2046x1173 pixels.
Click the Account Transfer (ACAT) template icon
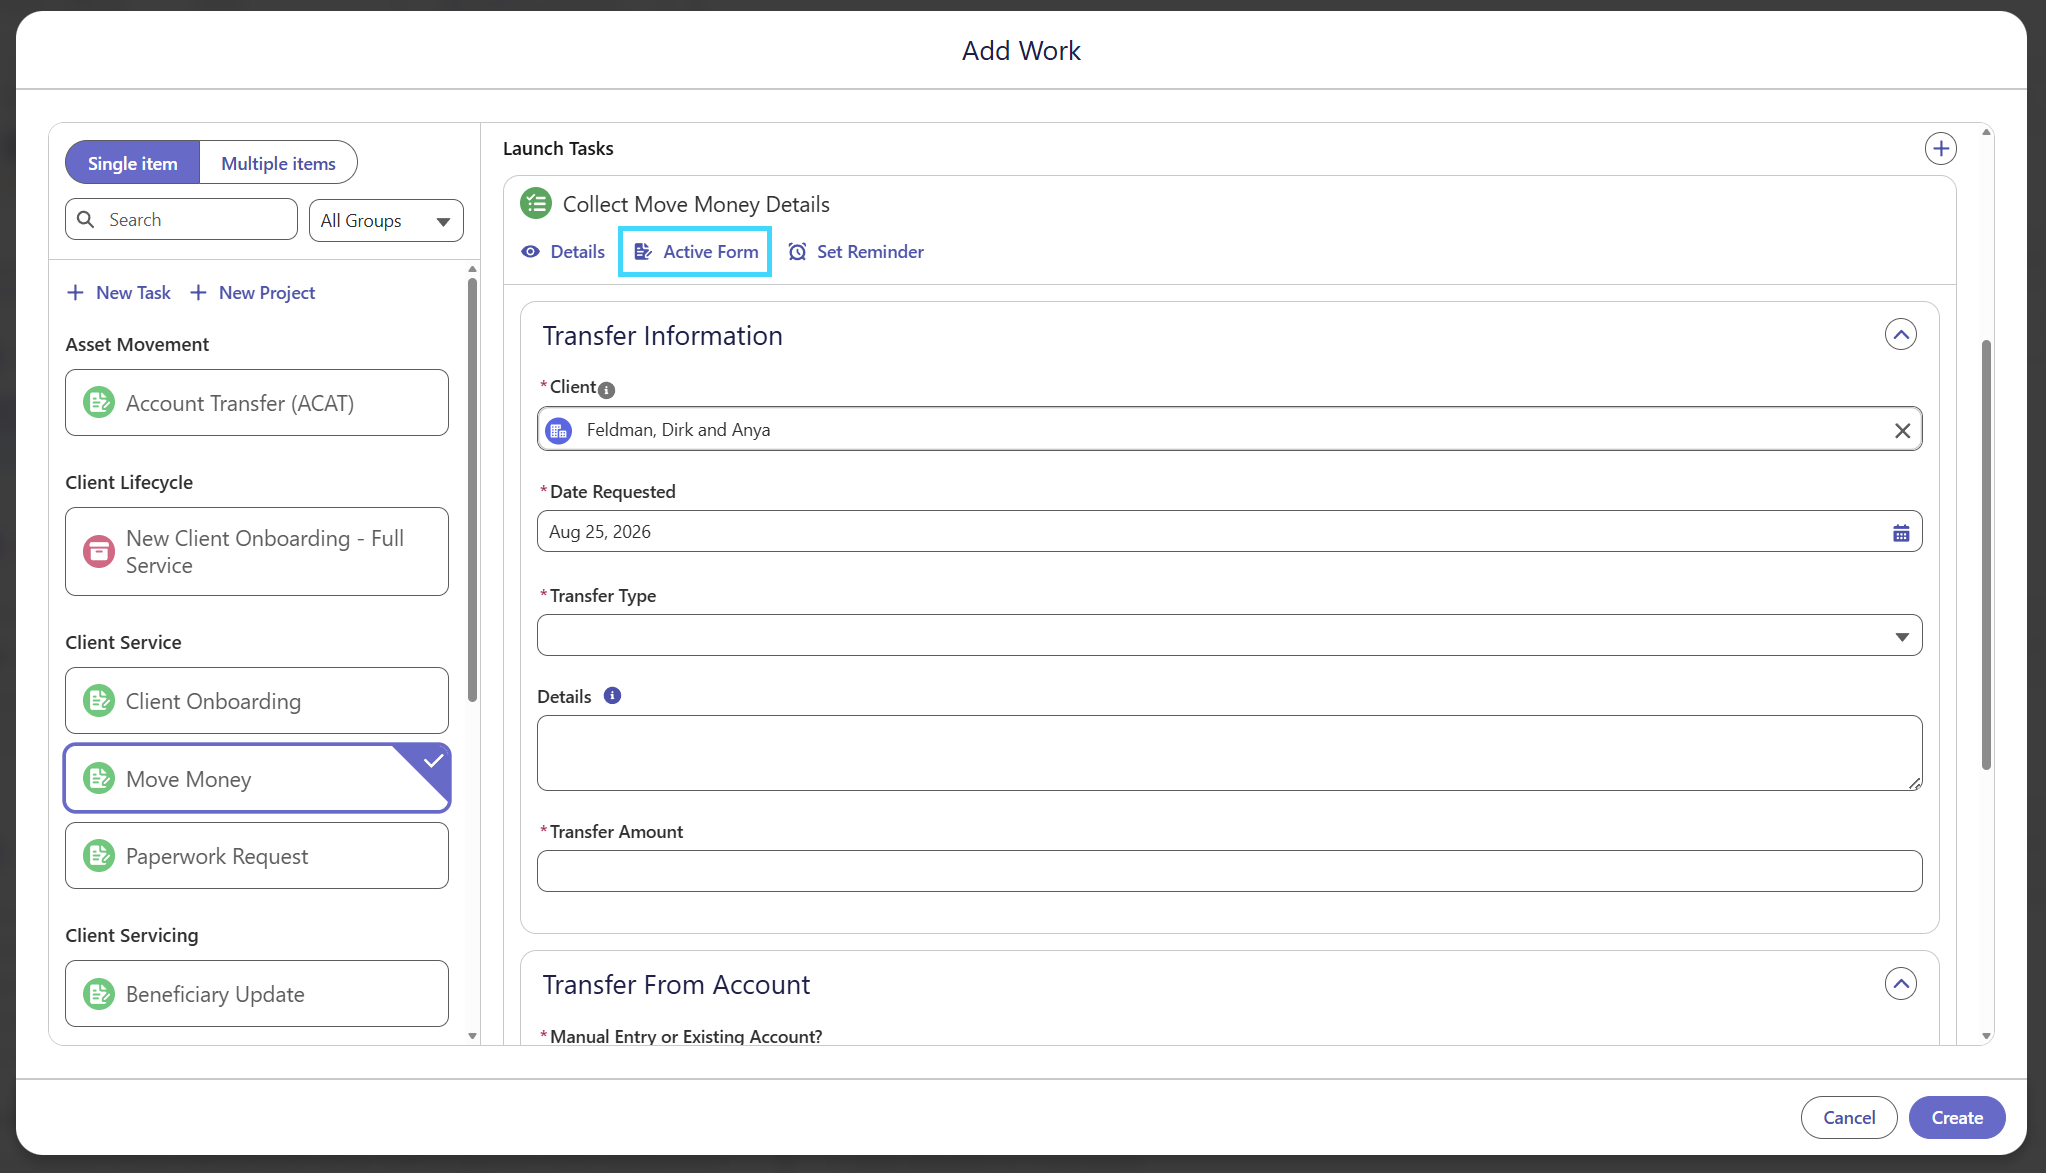pyautogui.click(x=98, y=403)
